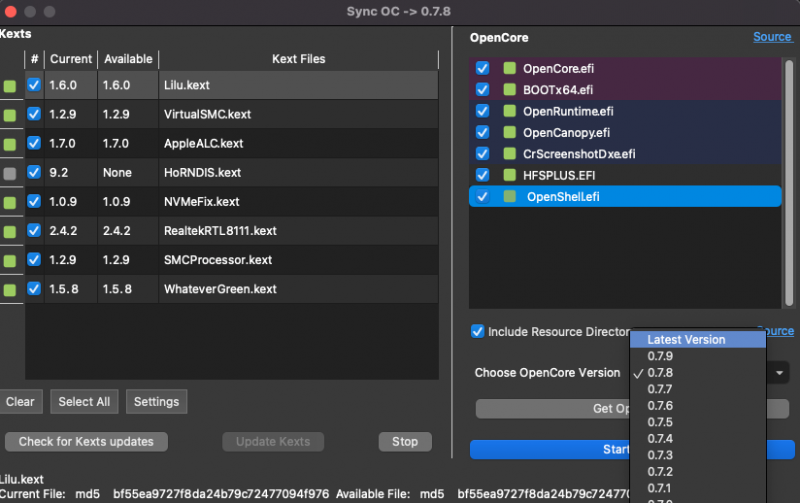Click gray status square beside HoRNDIS.kext
Image resolution: width=800 pixels, height=503 pixels.
pos(10,173)
